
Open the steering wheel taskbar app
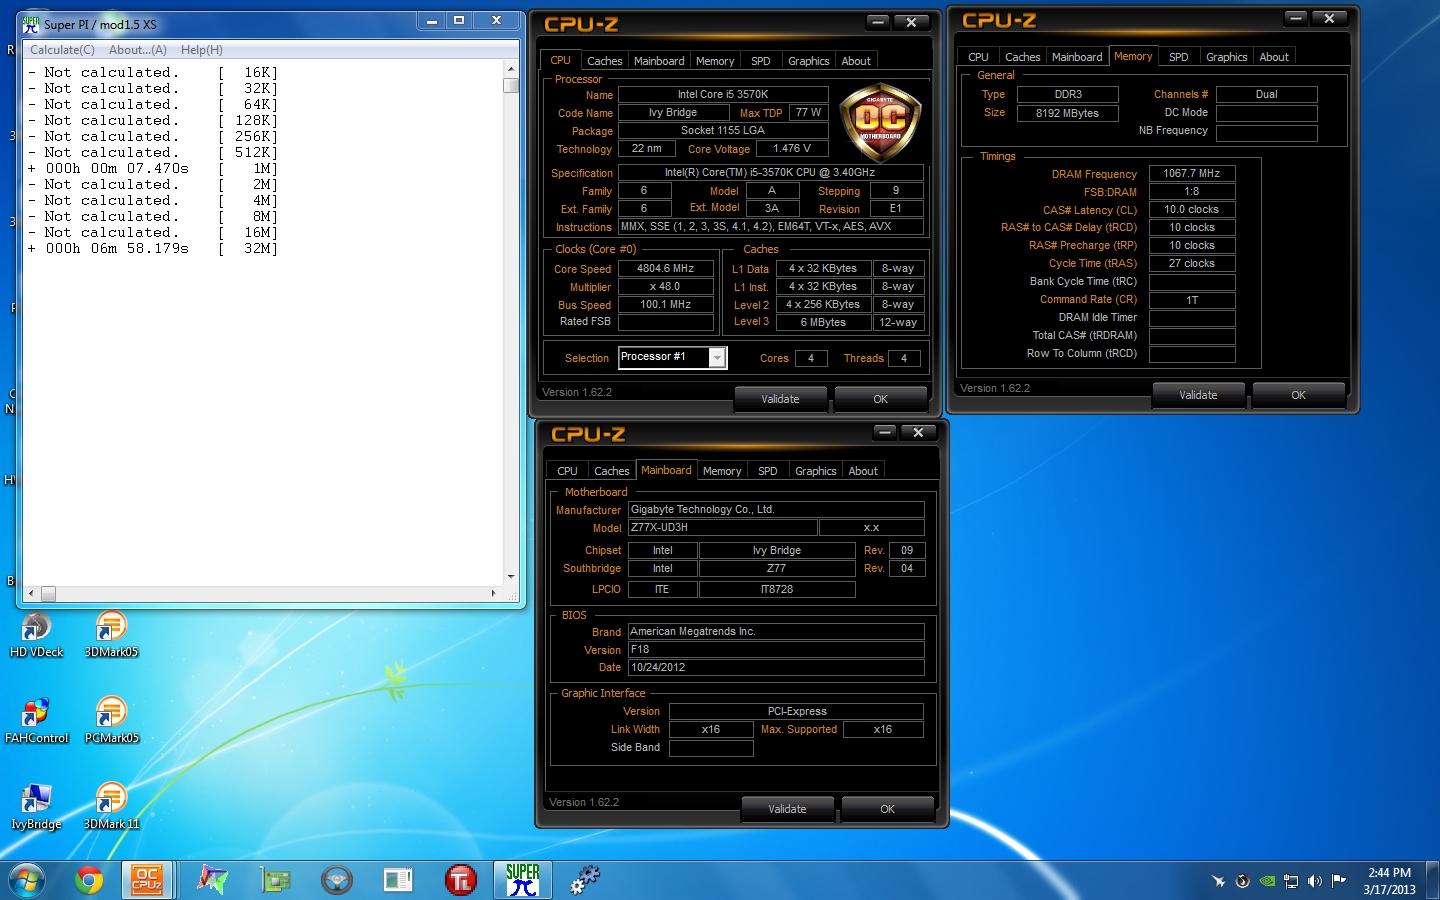pyautogui.click(x=337, y=880)
